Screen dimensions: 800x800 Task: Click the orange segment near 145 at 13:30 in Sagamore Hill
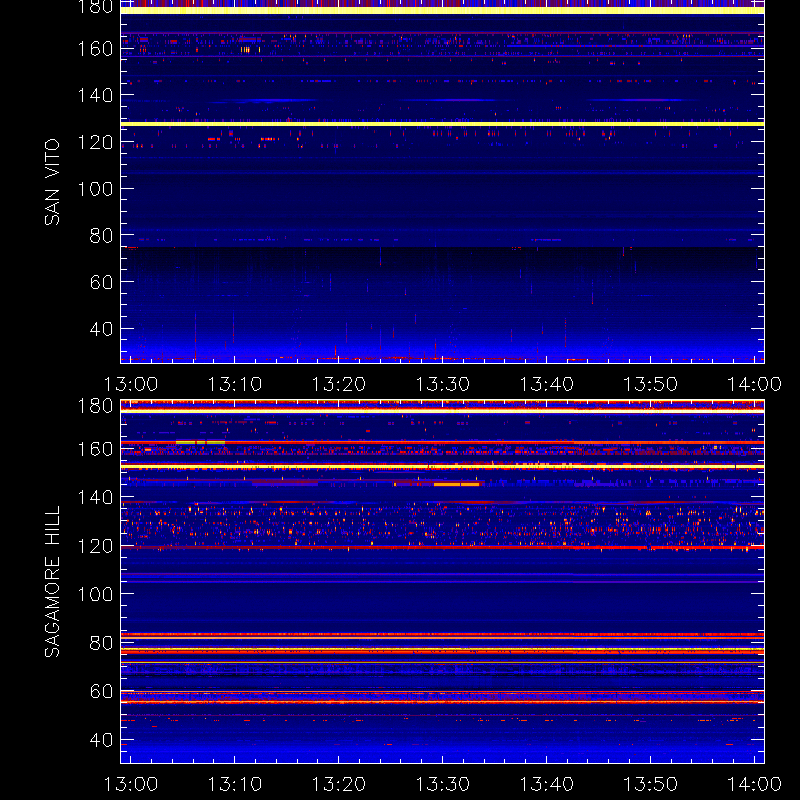(x=457, y=484)
